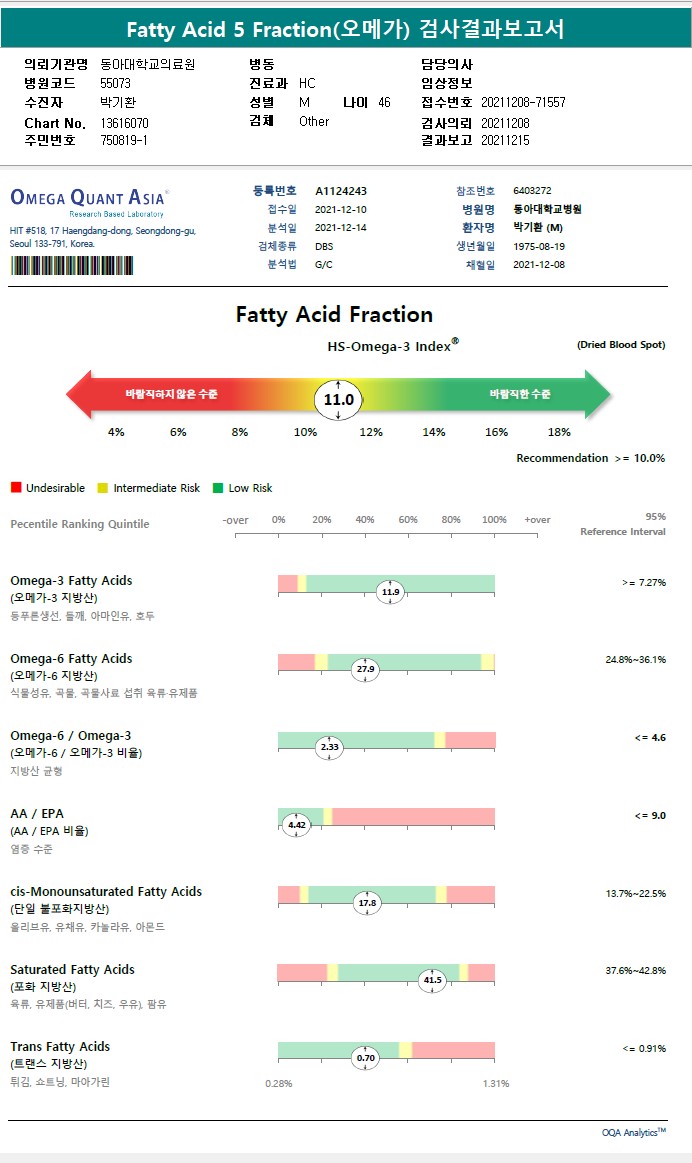Select the 11.9 Omega-3 Fatty Acids marker
Screen dimensions: 692x1163
(x=390, y=592)
